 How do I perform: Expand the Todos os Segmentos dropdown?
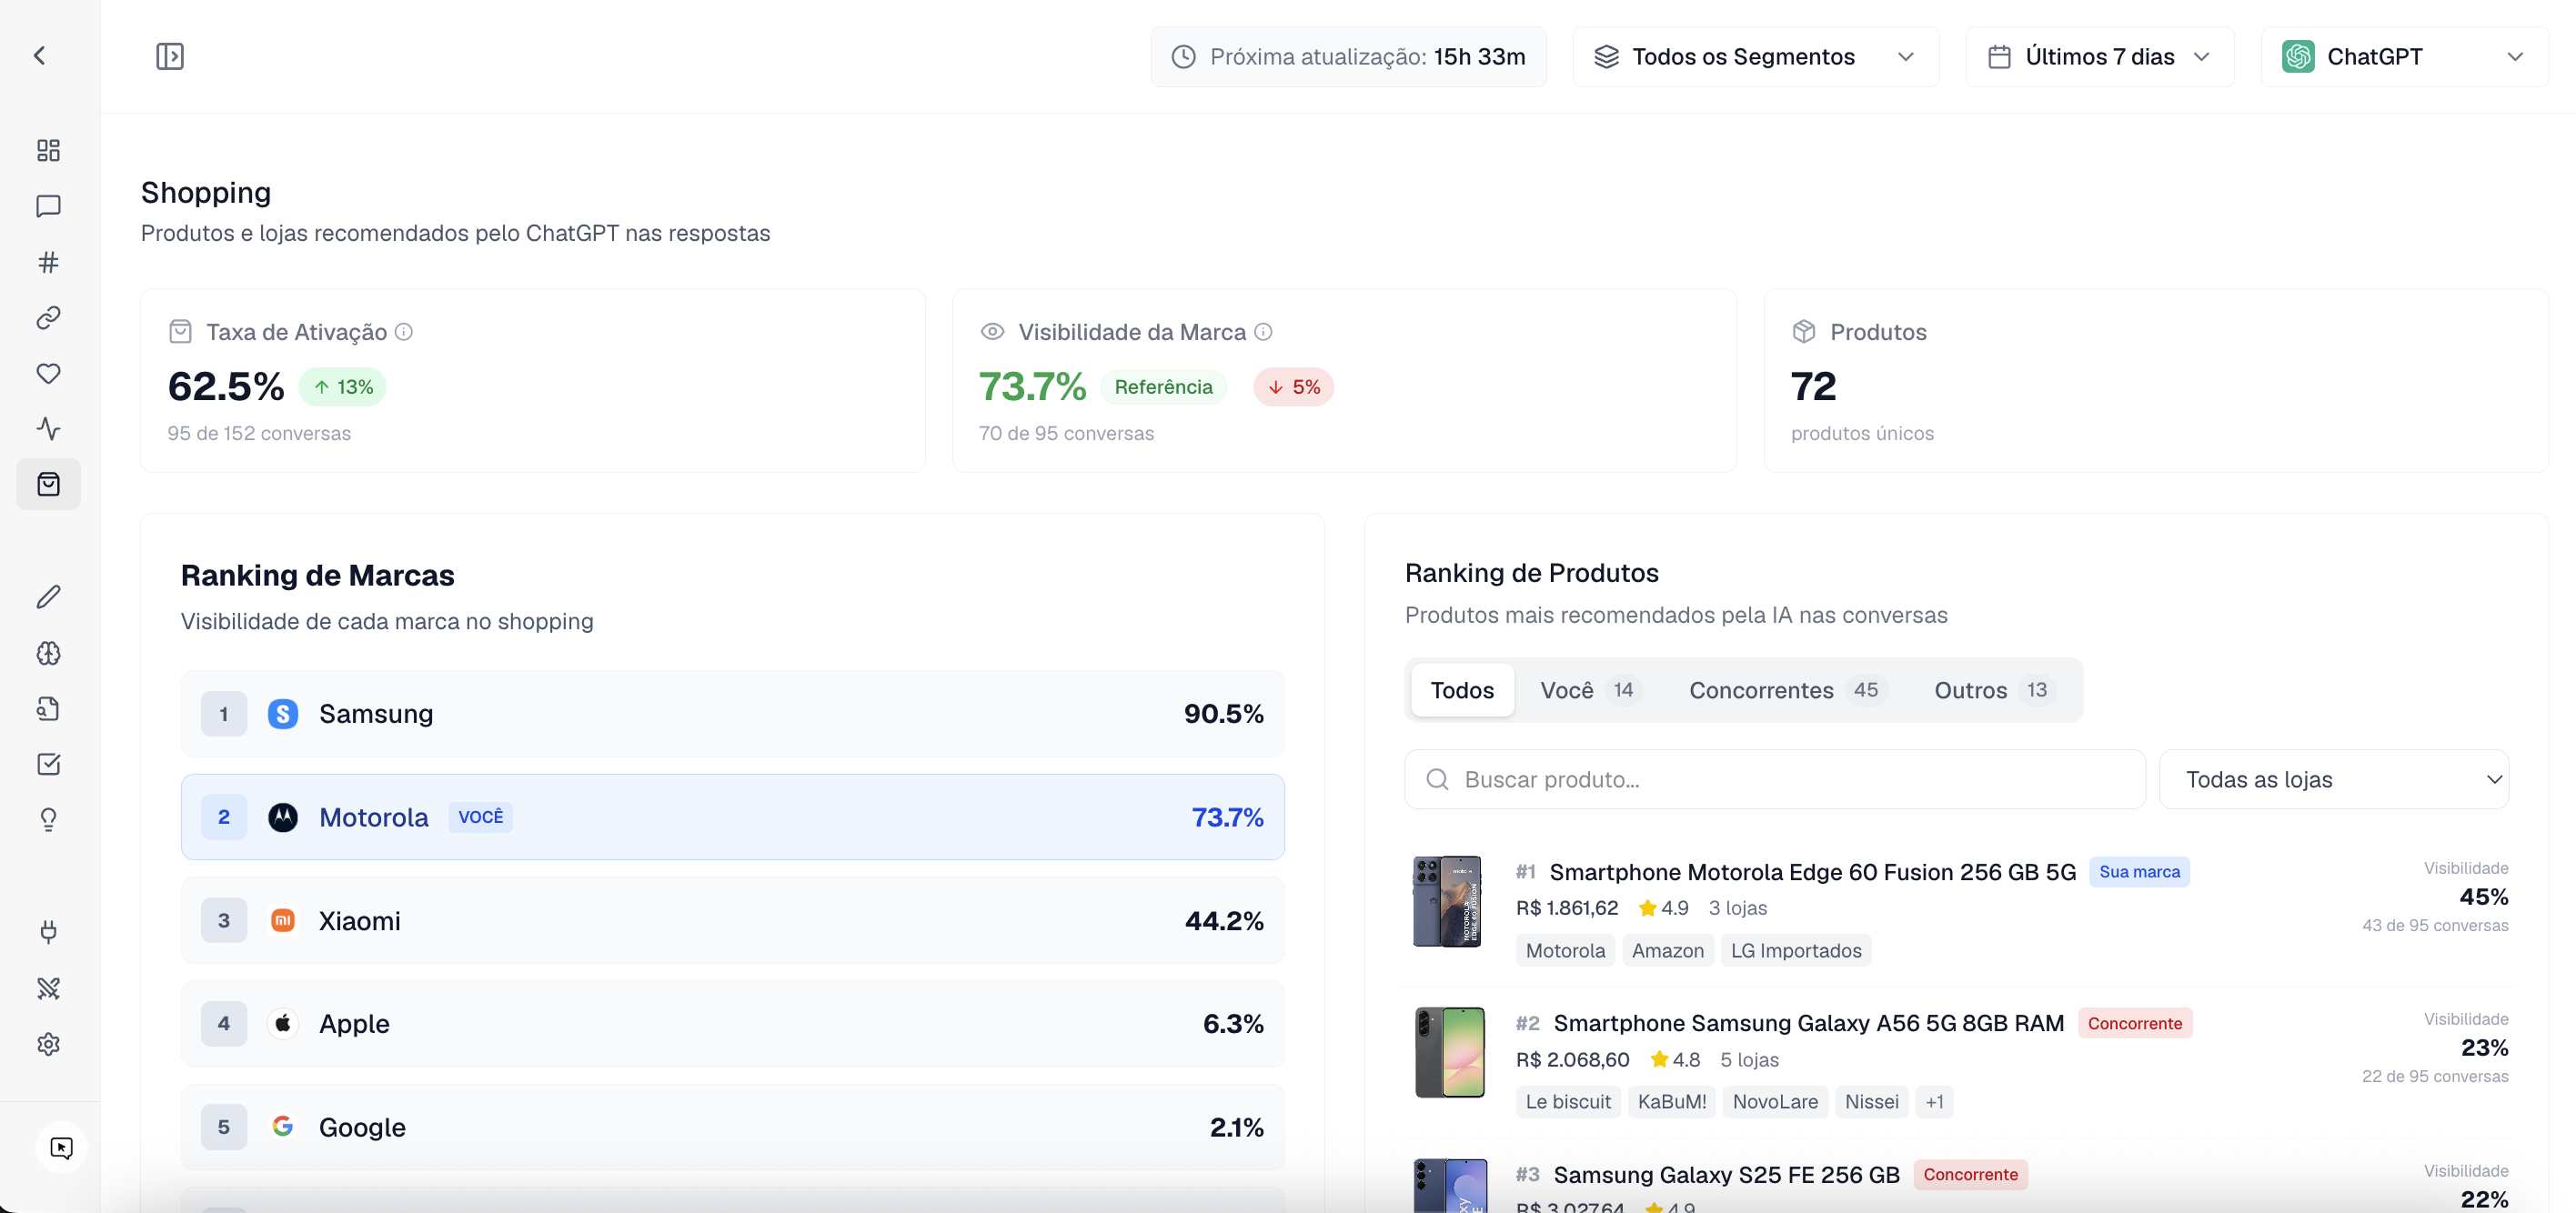click(x=1755, y=57)
